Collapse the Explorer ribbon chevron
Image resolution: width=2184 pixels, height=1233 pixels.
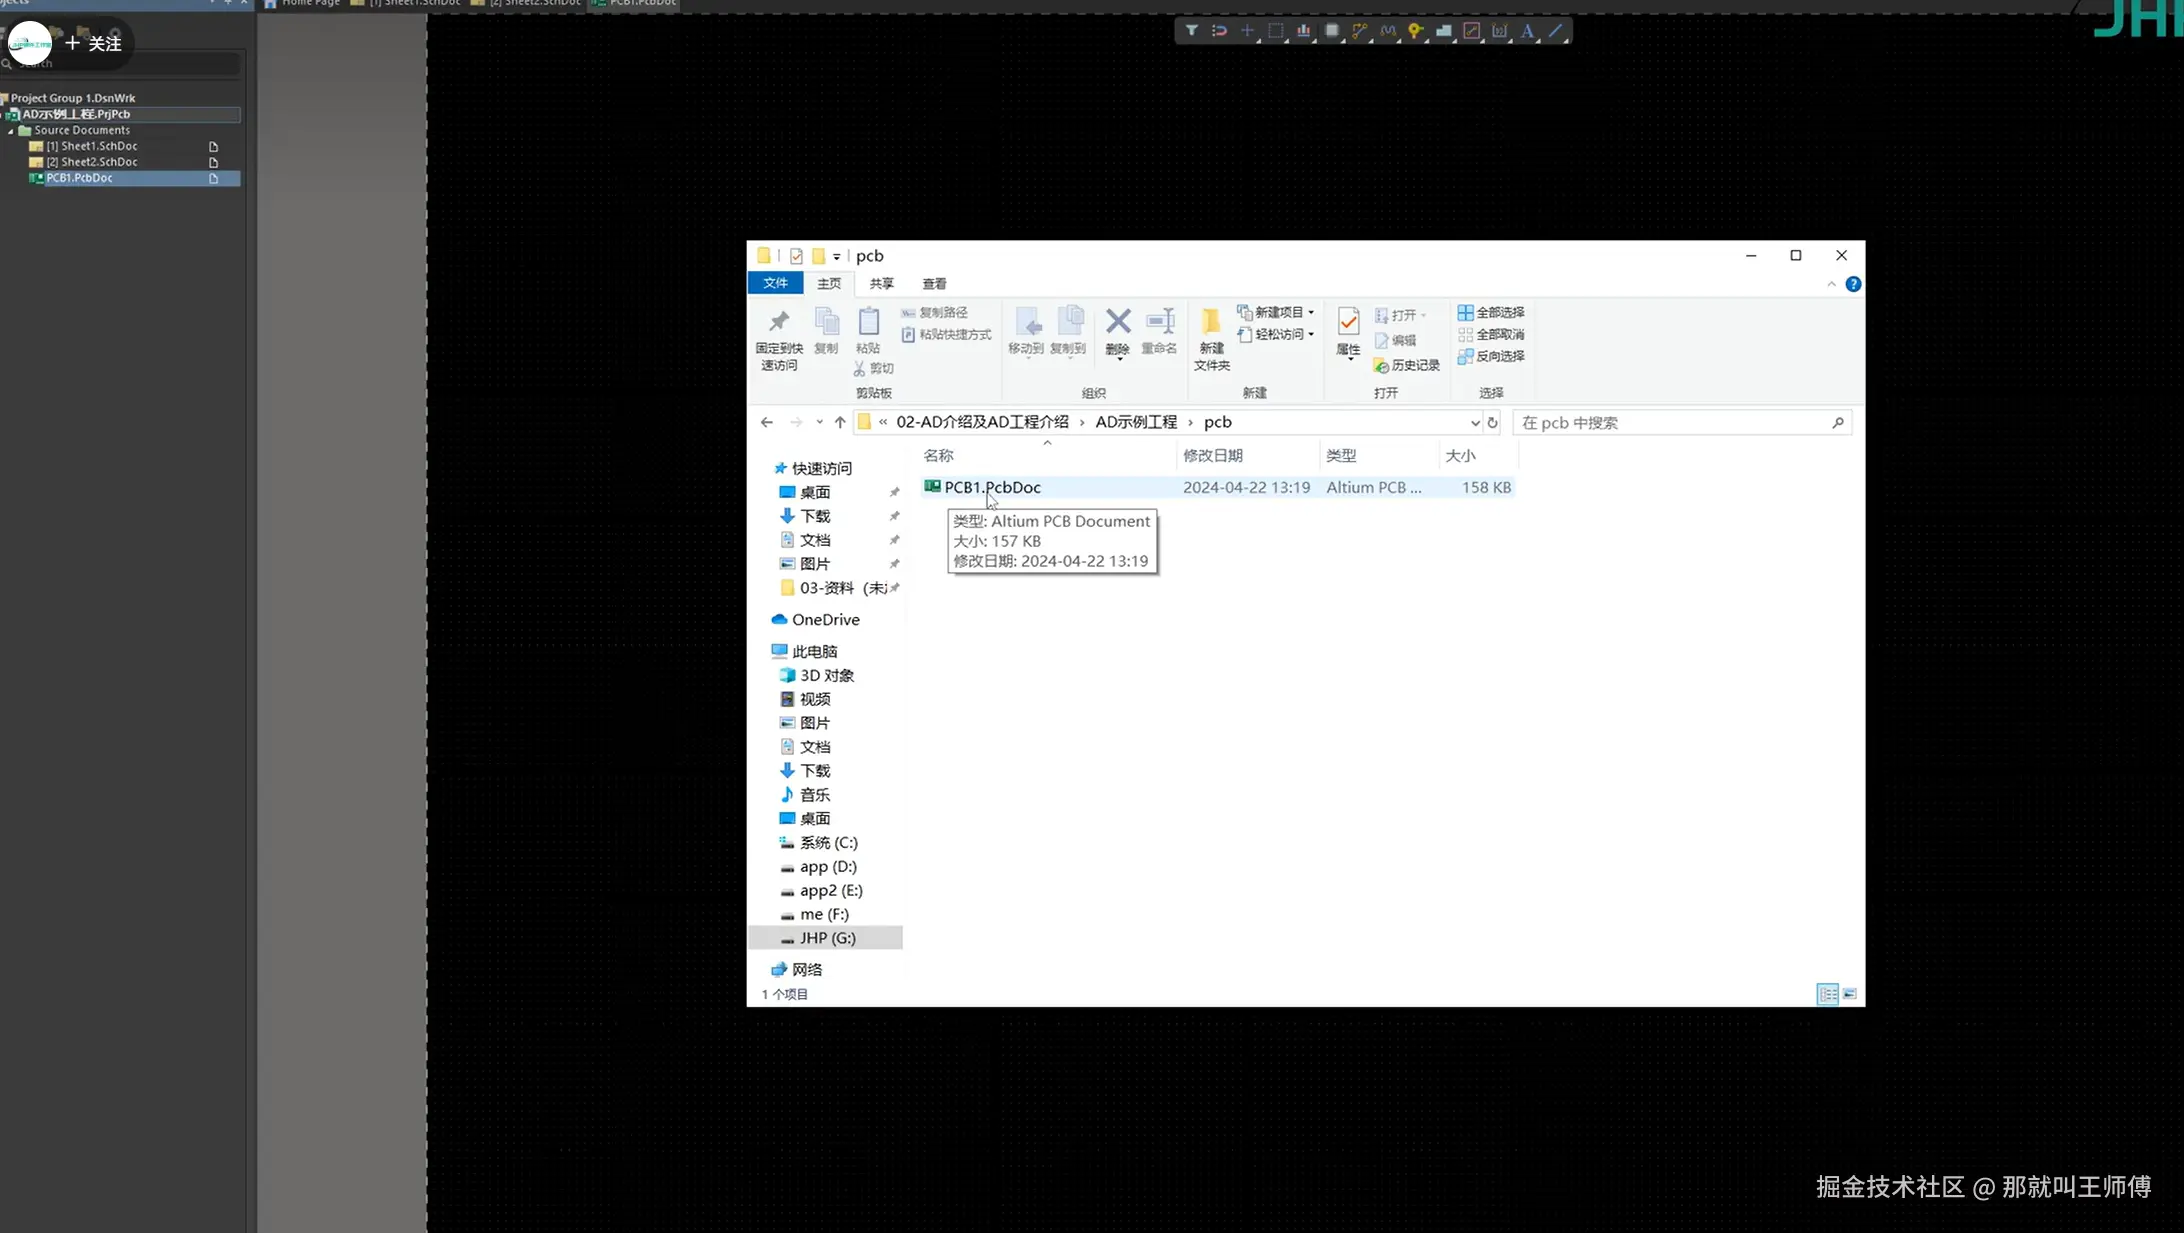pos(1831,284)
